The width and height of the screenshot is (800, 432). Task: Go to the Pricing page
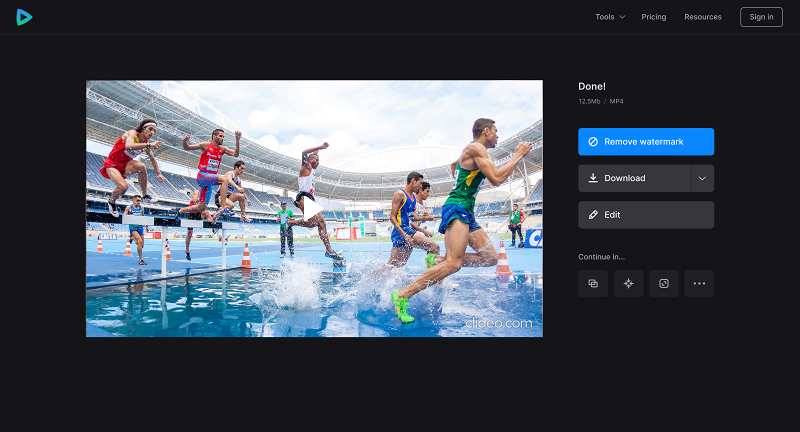pyautogui.click(x=654, y=17)
